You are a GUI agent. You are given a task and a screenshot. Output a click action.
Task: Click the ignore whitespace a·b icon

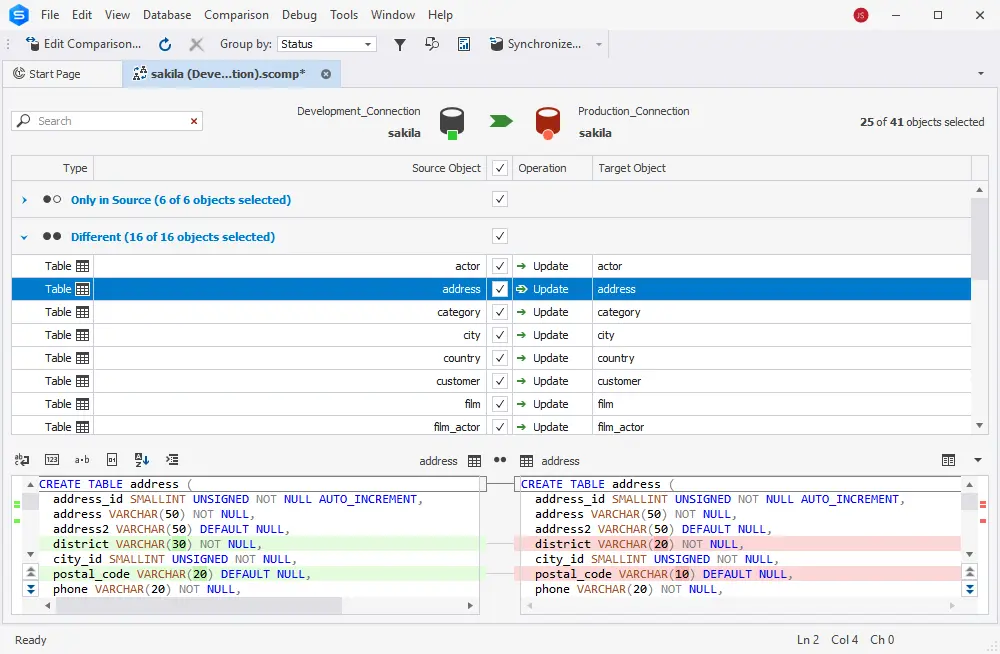[x=81, y=459]
